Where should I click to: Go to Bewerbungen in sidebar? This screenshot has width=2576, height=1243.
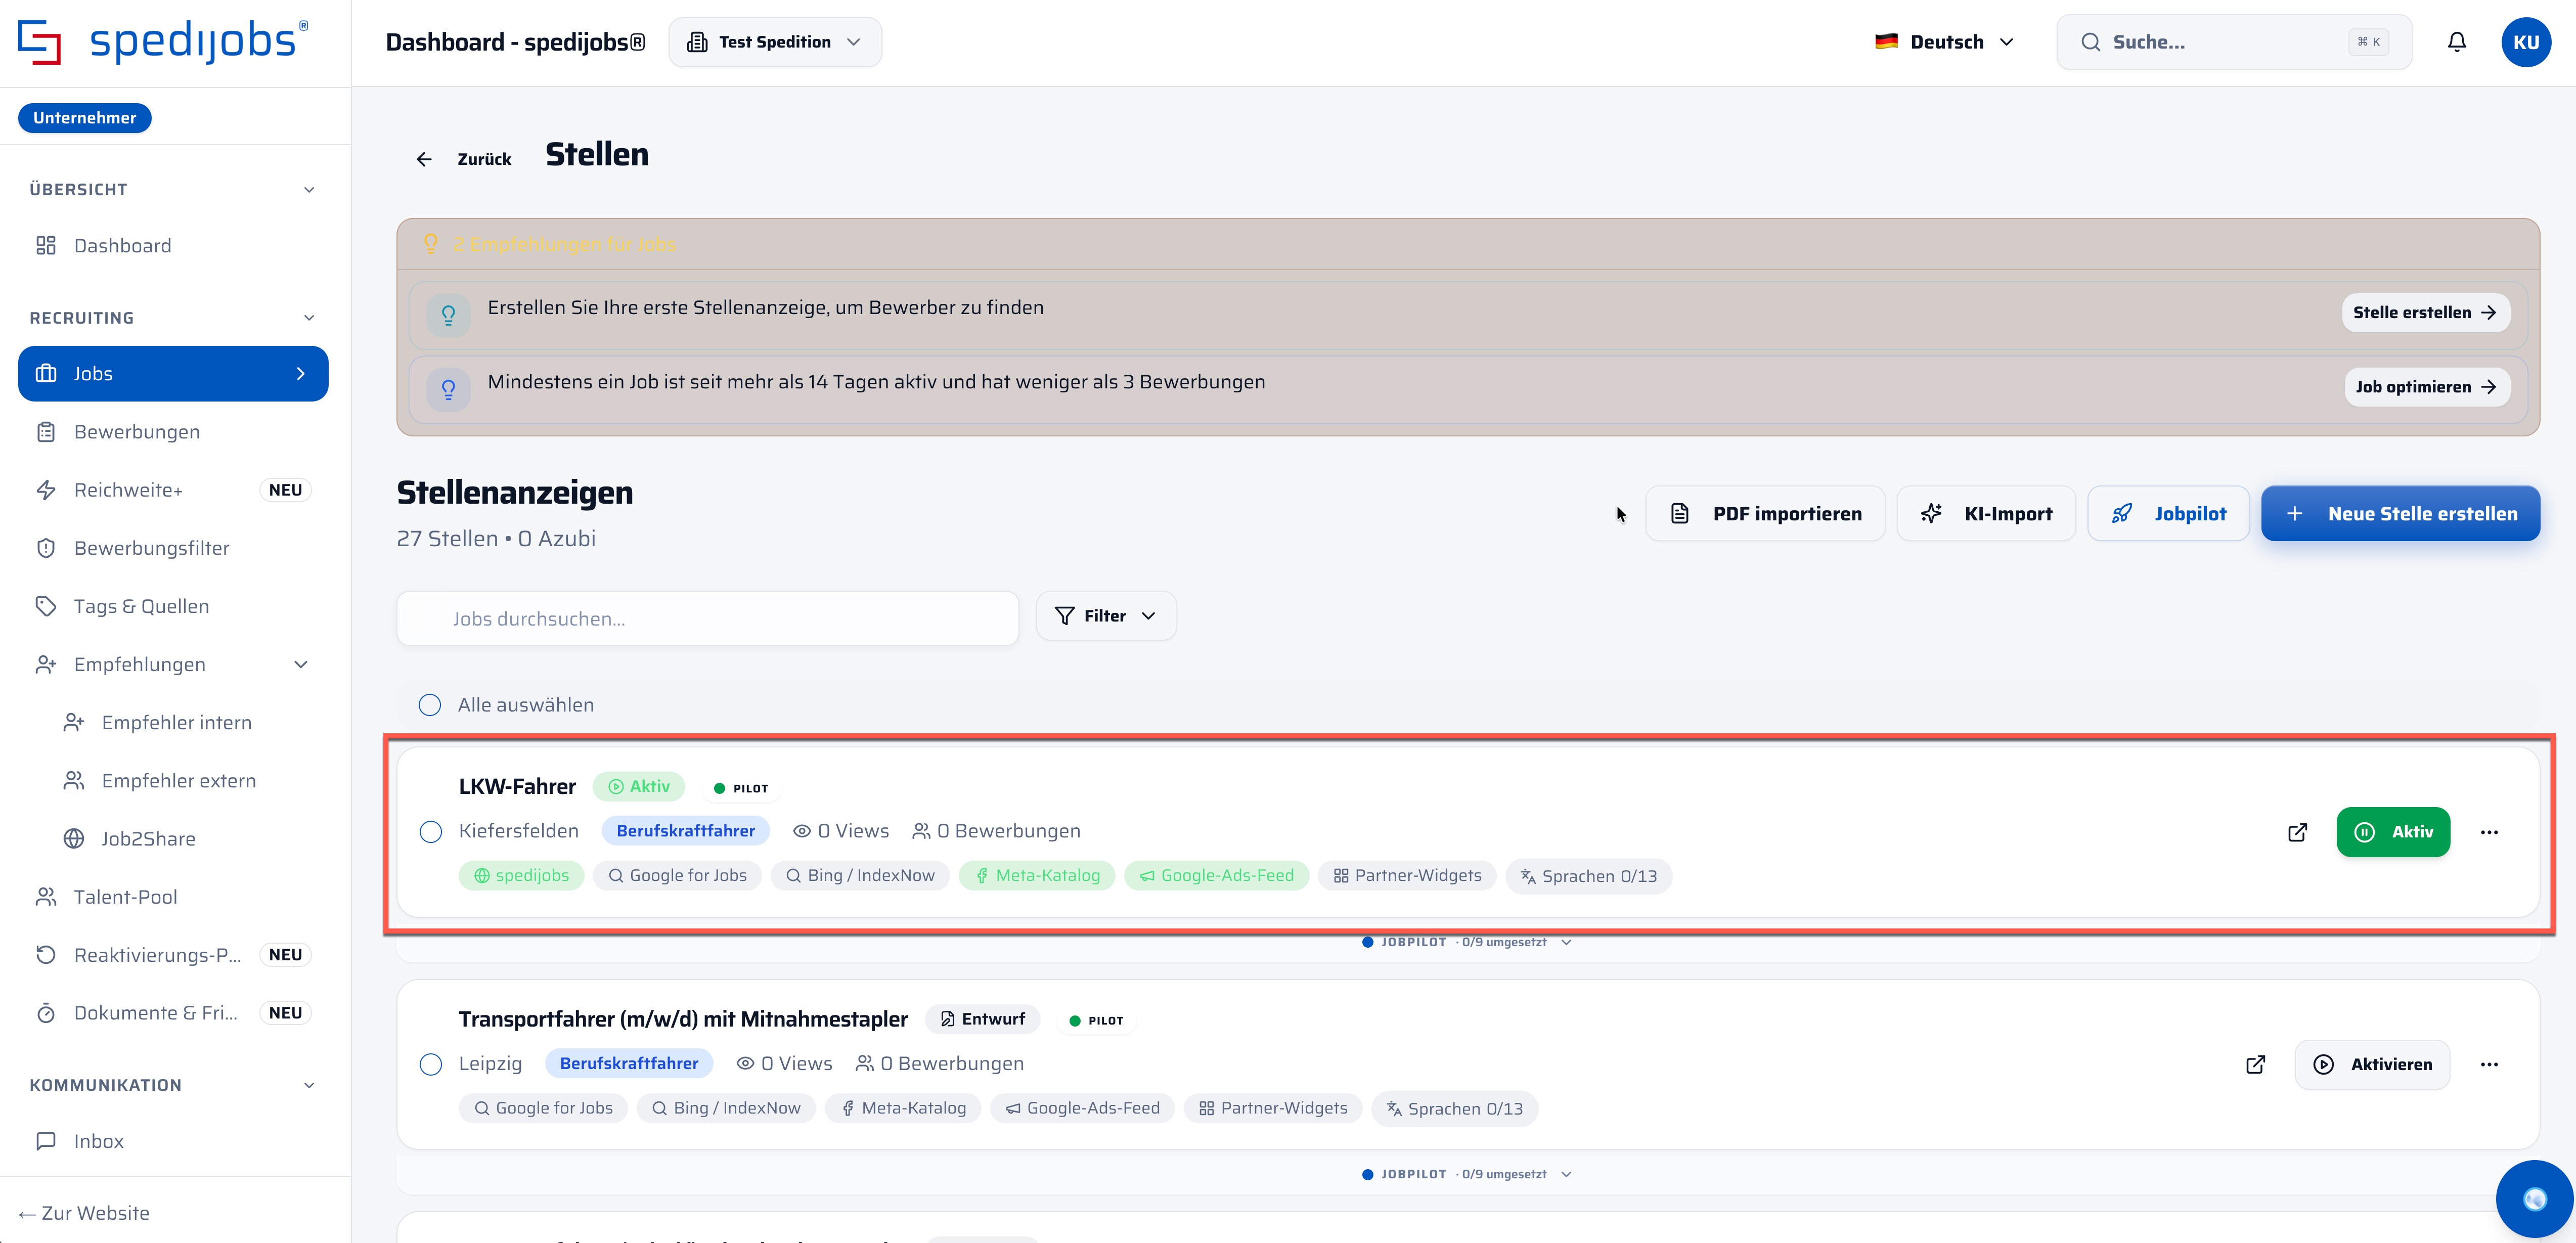point(173,432)
